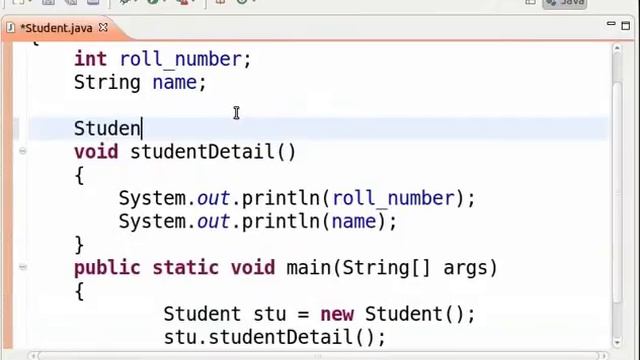Click the 'public static void main(String[] args)' line
This screenshot has width=640, height=360.
click(x=286, y=268)
